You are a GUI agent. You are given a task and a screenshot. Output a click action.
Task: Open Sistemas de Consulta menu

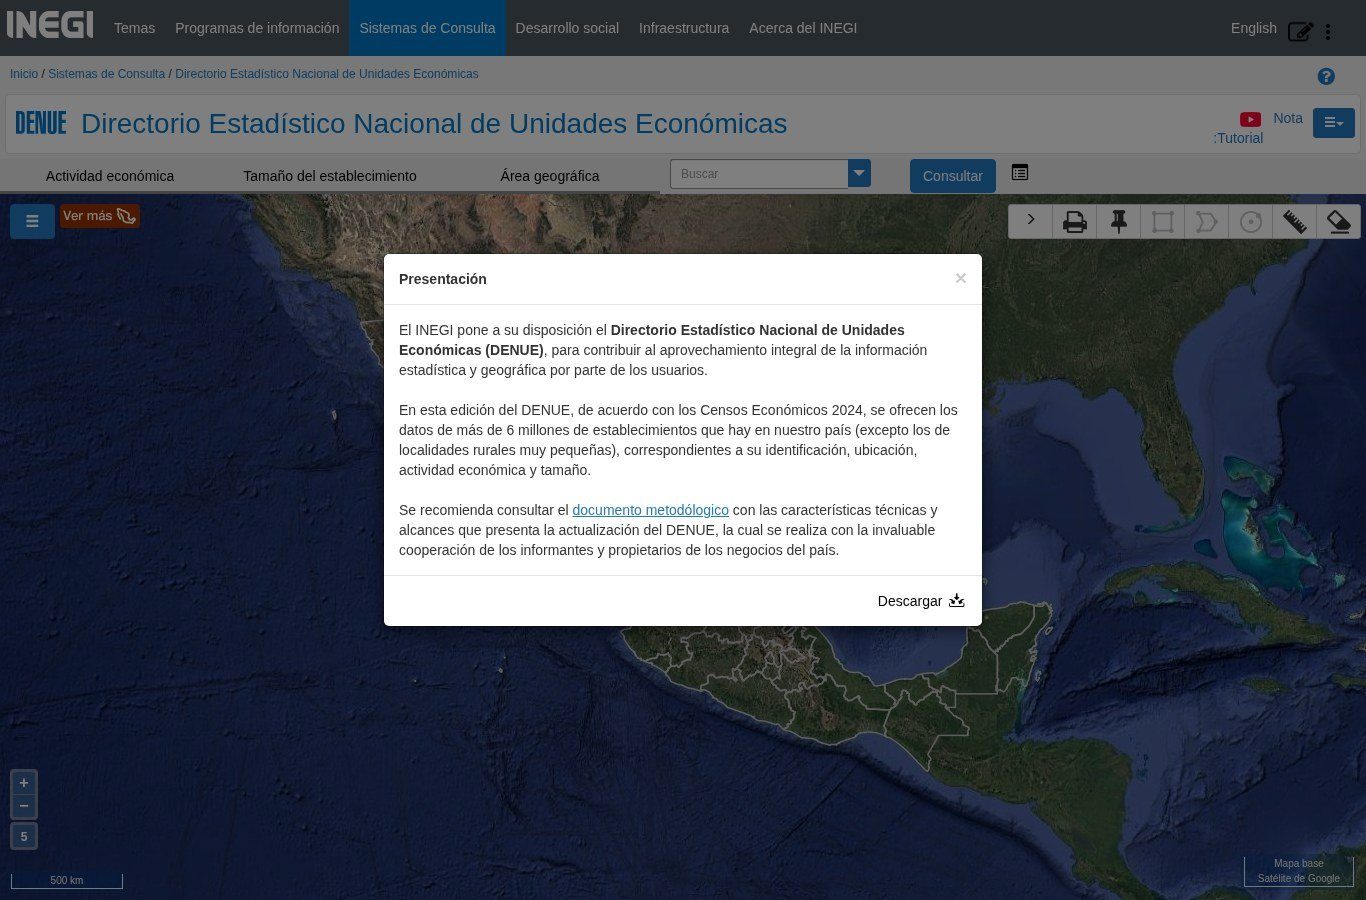tap(427, 28)
